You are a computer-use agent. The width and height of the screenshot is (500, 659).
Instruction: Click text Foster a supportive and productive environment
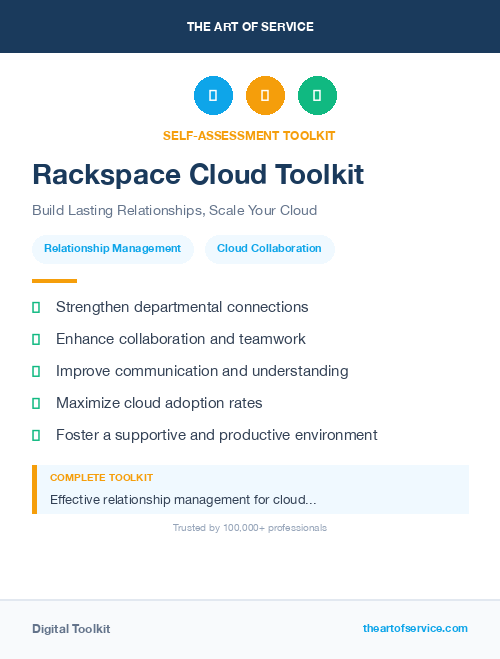click(217, 435)
